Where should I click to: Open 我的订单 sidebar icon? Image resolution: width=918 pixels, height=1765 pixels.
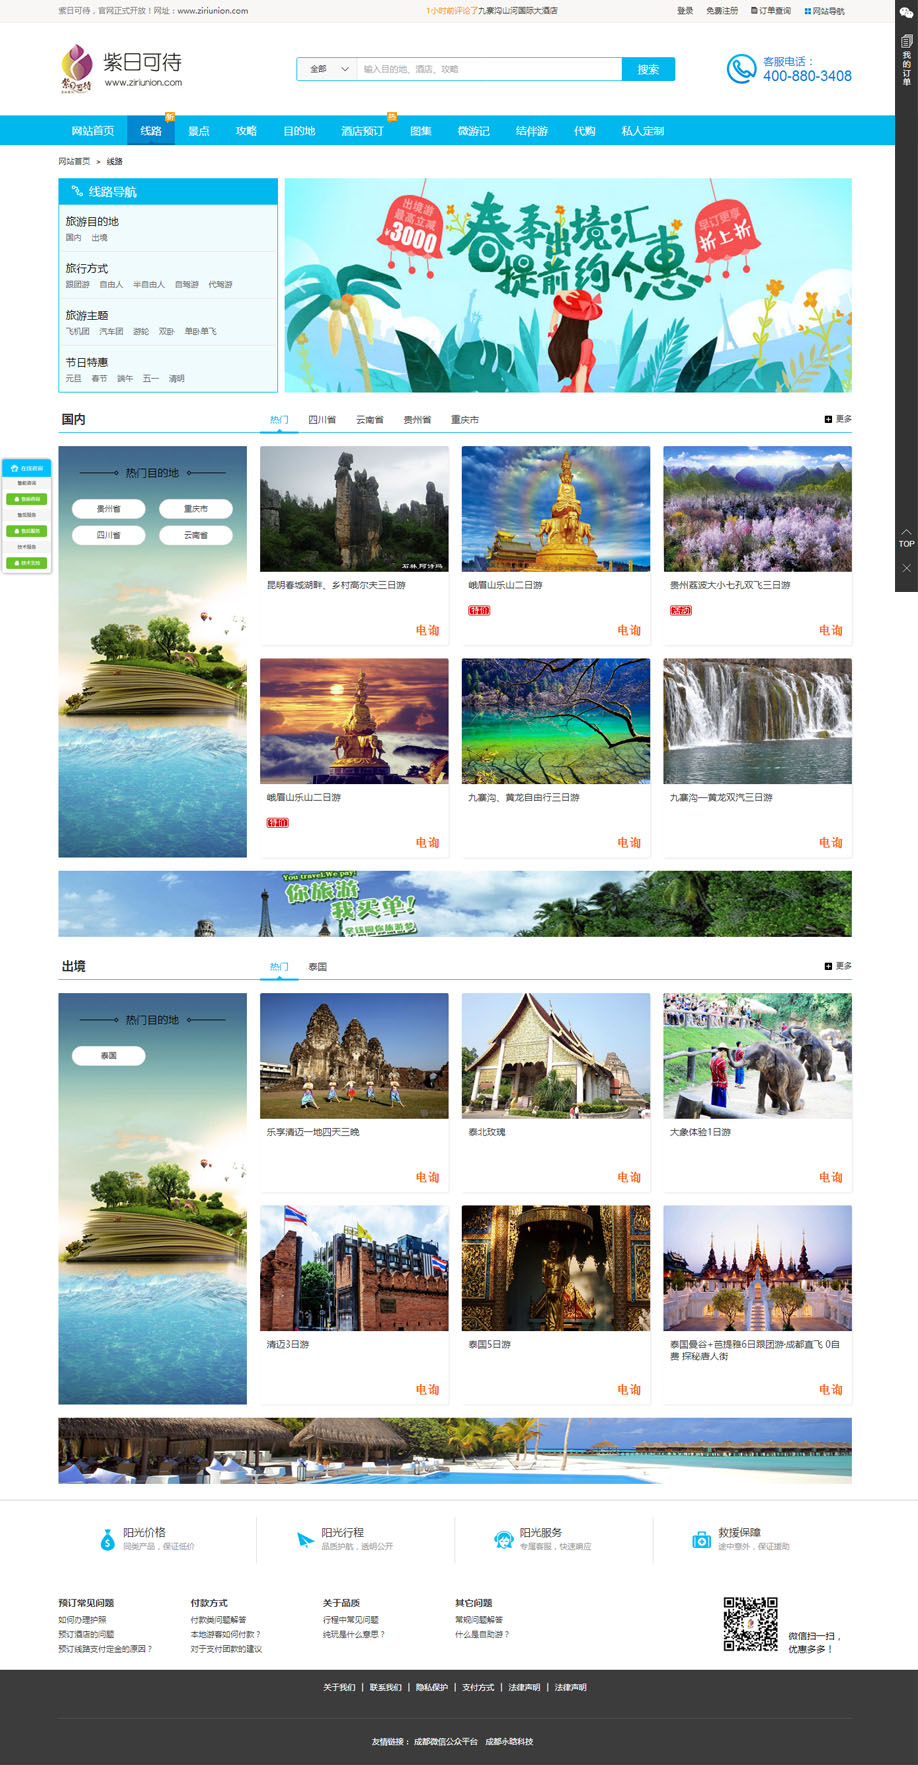pyautogui.click(x=906, y=60)
